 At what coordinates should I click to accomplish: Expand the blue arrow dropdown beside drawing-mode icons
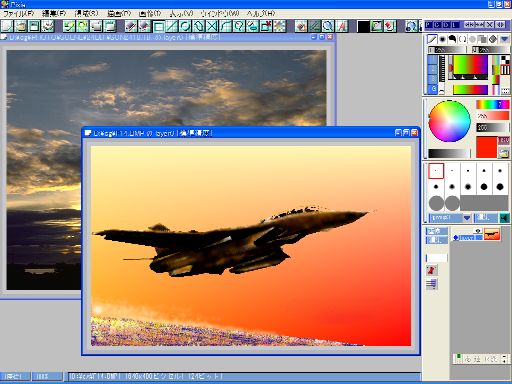[504, 39]
